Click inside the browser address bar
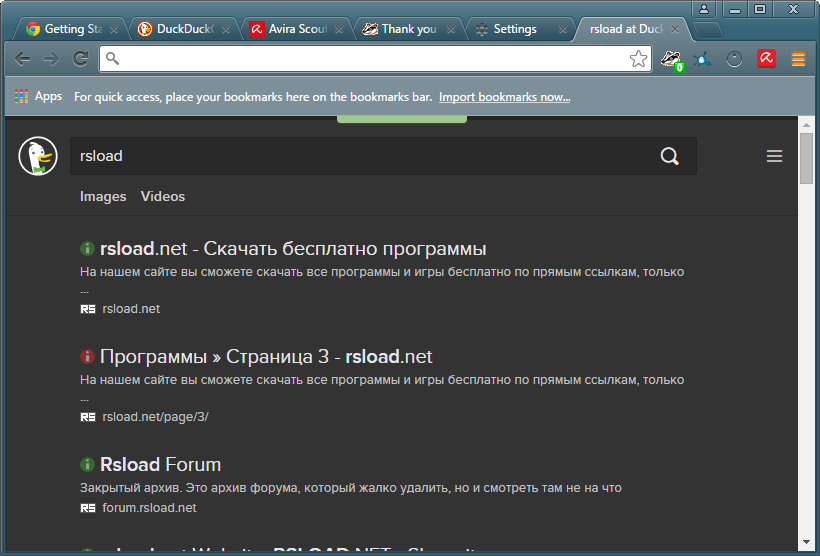 tap(374, 59)
